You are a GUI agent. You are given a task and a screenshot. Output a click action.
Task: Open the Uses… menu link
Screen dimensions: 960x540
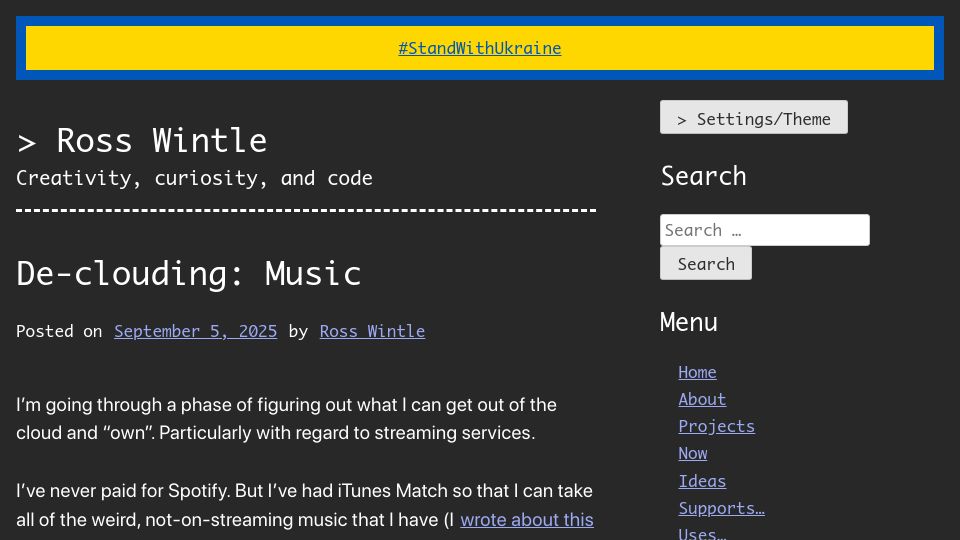(x=702, y=533)
